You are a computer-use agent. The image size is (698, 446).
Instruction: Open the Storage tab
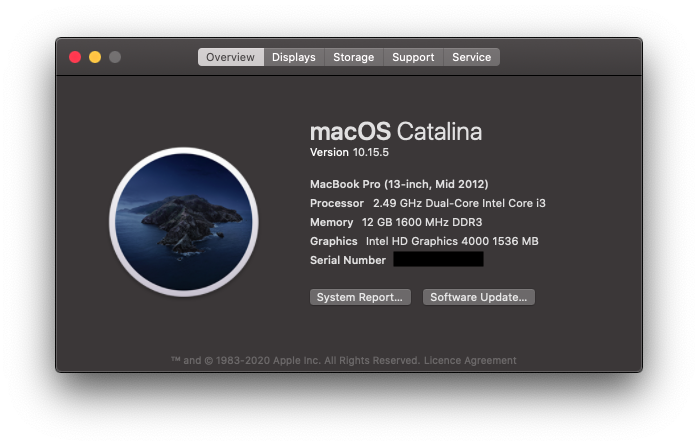click(x=353, y=57)
